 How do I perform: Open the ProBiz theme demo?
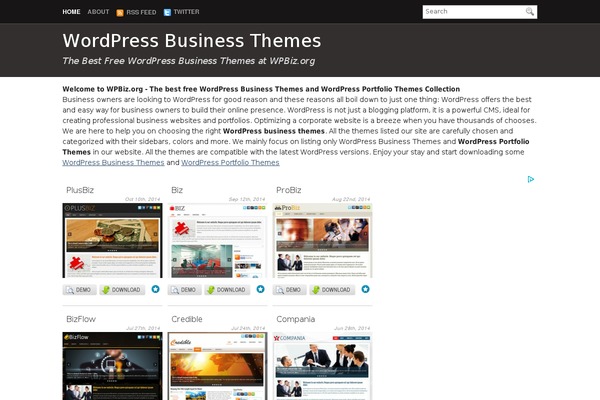[289, 290]
